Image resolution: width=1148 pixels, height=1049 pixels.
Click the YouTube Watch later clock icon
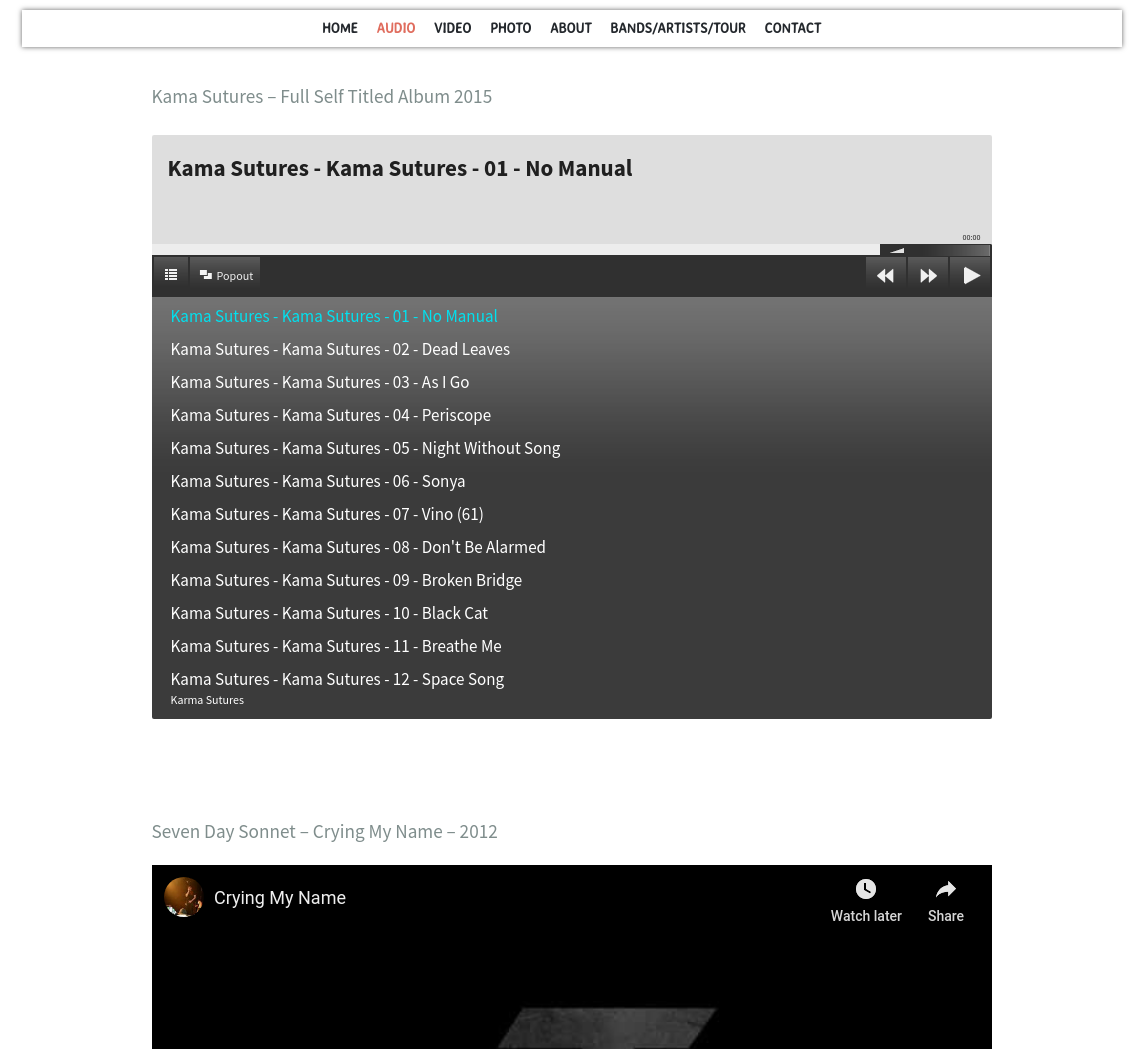[866, 889]
